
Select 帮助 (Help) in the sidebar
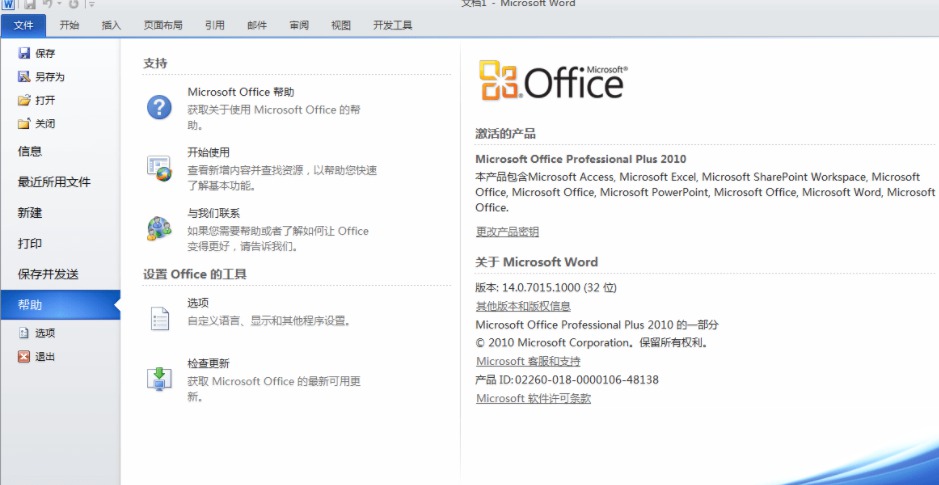click(x=60, y=305)
